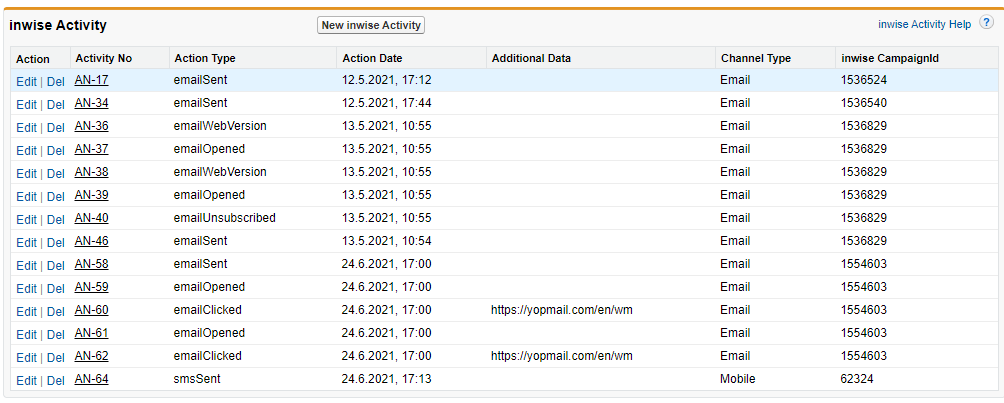Click the Channel Type column header
This screenshot has width=1004, height=403.
[756, 58]
